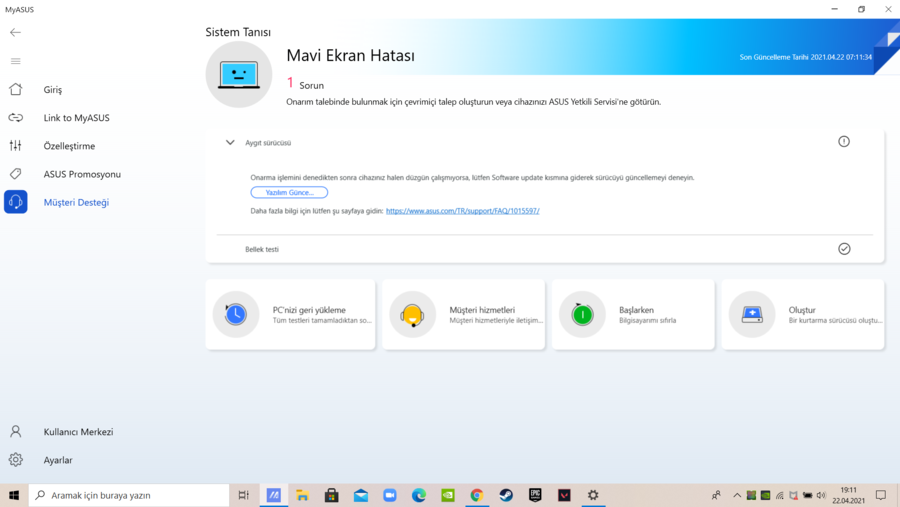Open Settings gear in taskbar

point(593,495)
